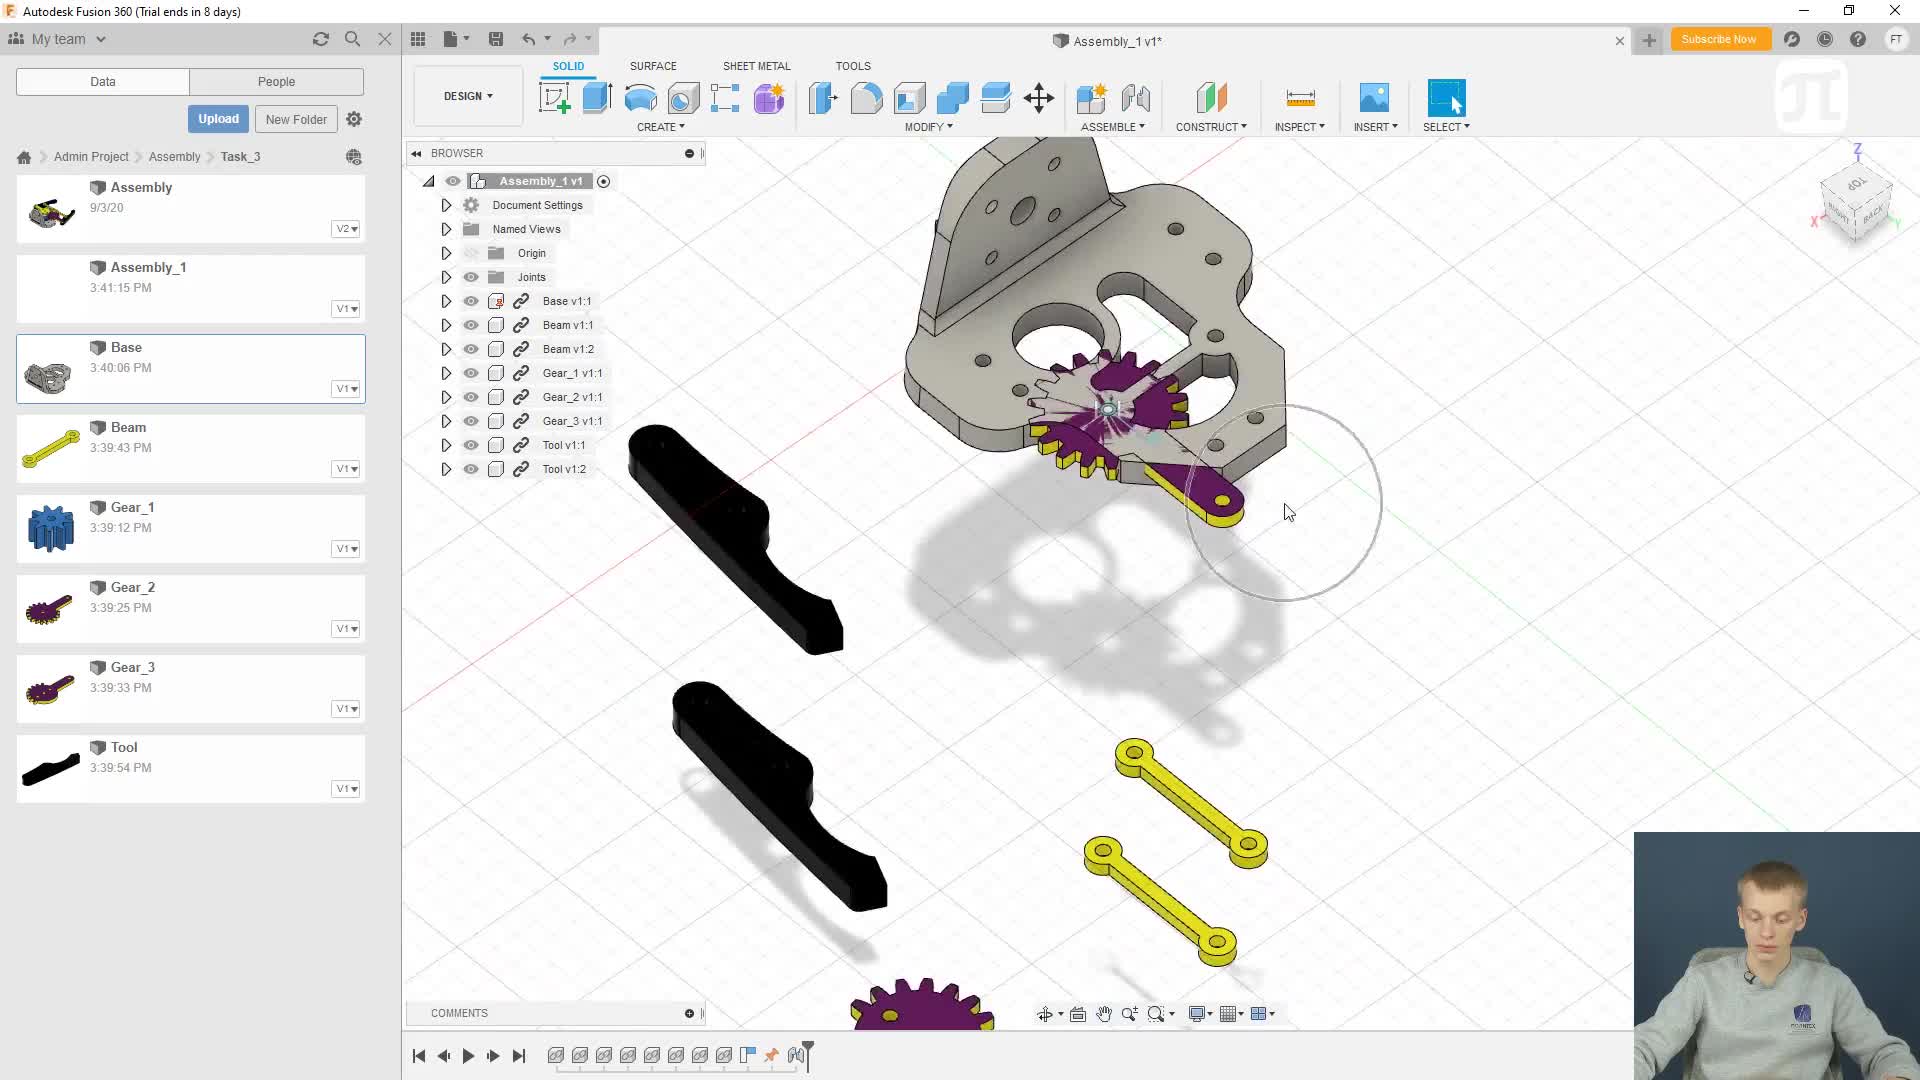Switch to the SURFACE tab
Screen dimensions: 1920x1080
(653, 66)
